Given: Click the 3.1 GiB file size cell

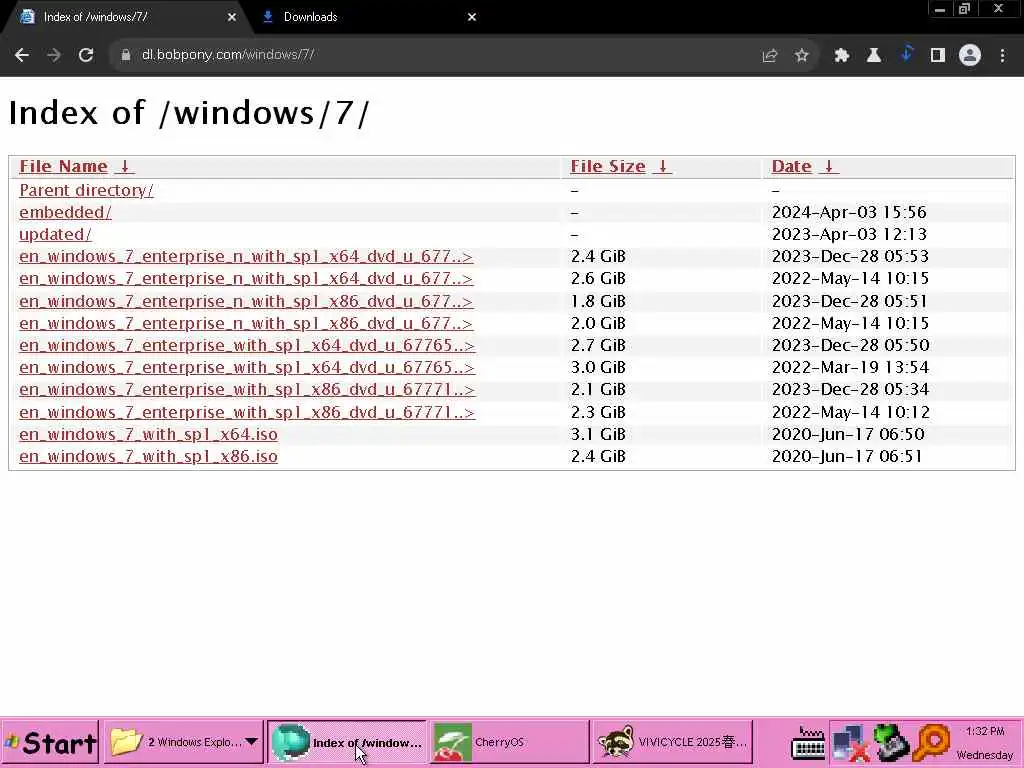Looking at the screenshot, I should [x=598, y=434].
